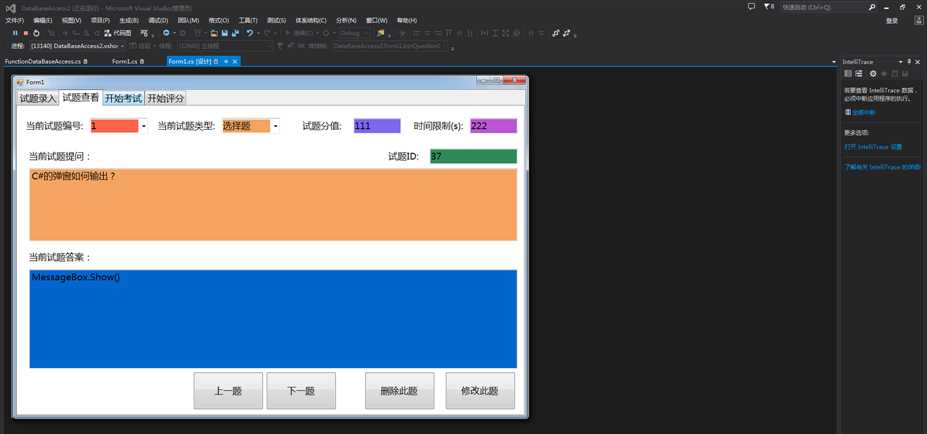Click the orange question text box
The image size is (927, 434).
[x=273, y=205]
